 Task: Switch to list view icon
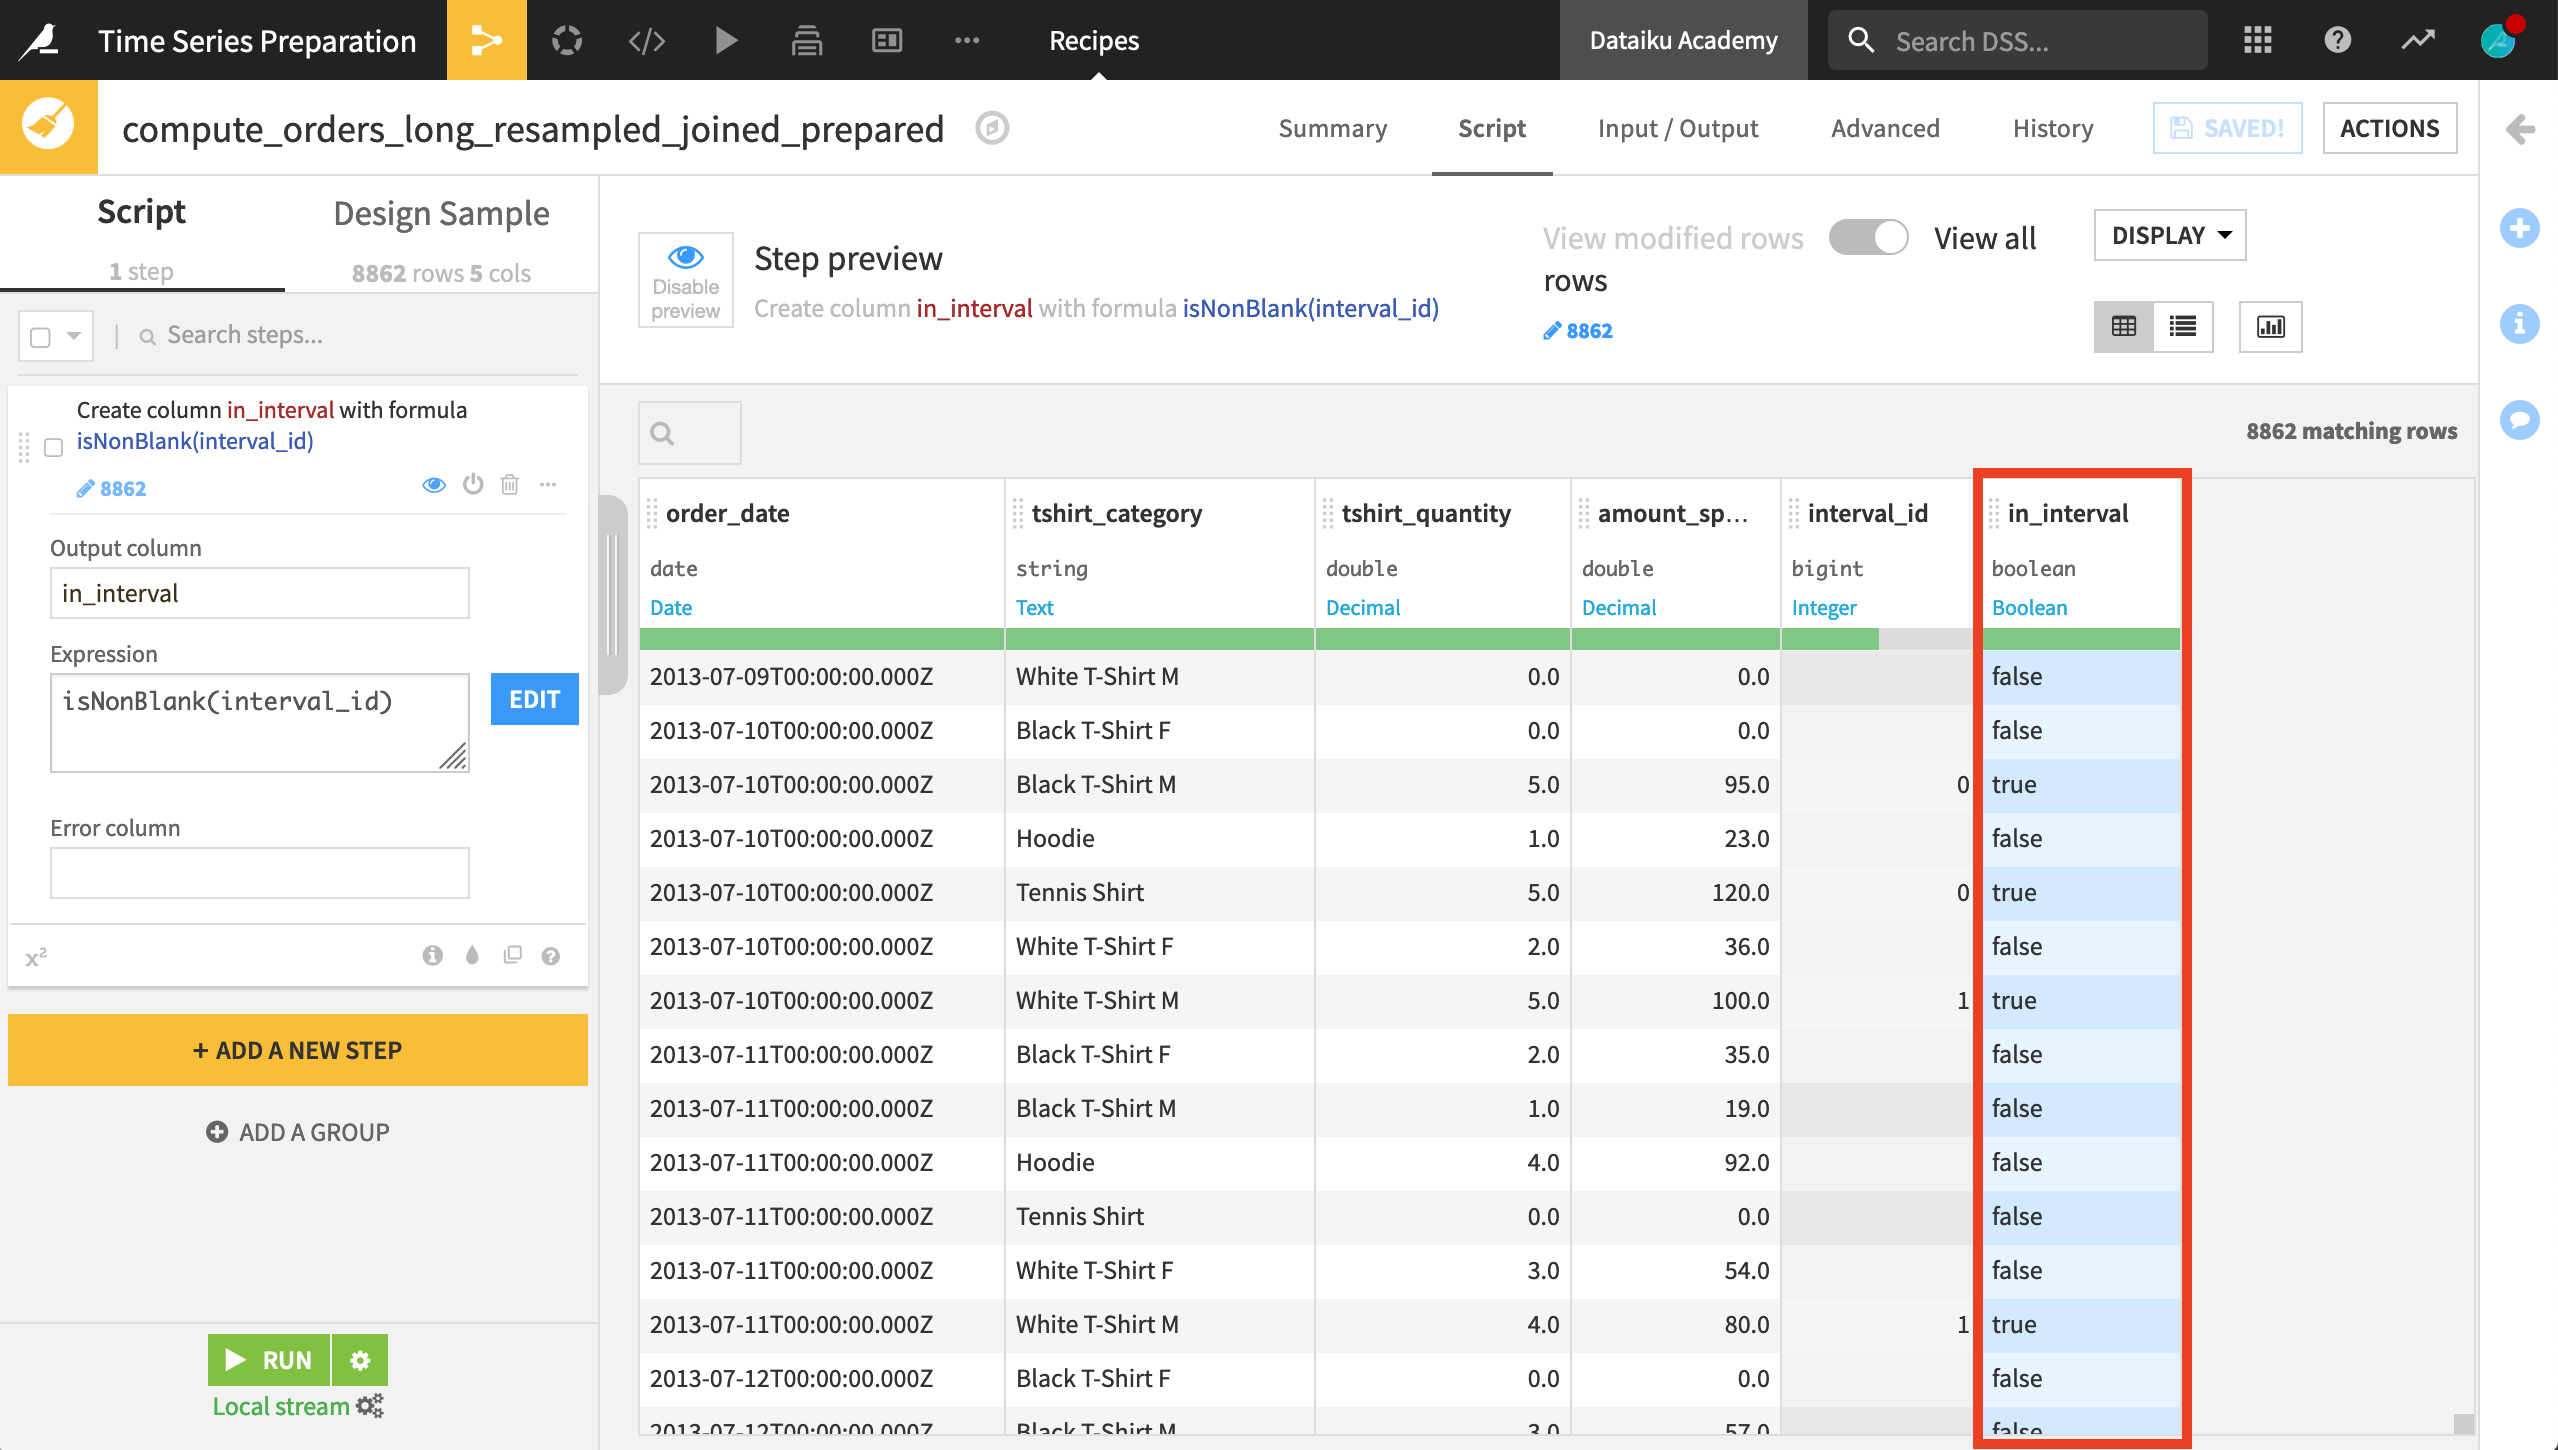(2183, 327)
